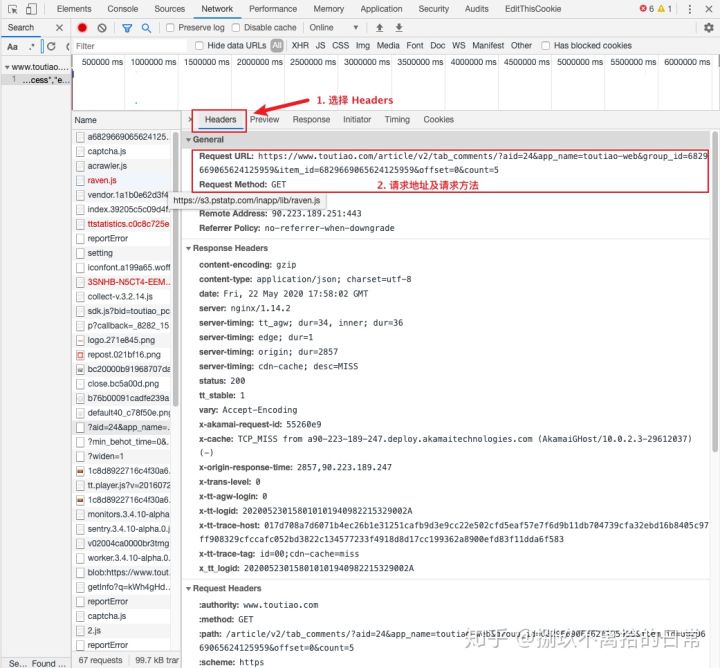Click the Name column header
The width and height of the screenshot is (720, 668).
[x=126, y=120]
